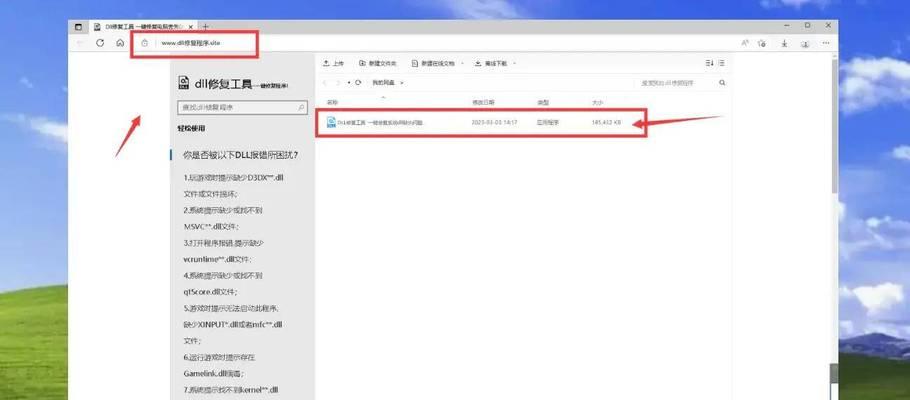Click the 离线下载 offline download button

pyautogui.click(x=491, y=63)
